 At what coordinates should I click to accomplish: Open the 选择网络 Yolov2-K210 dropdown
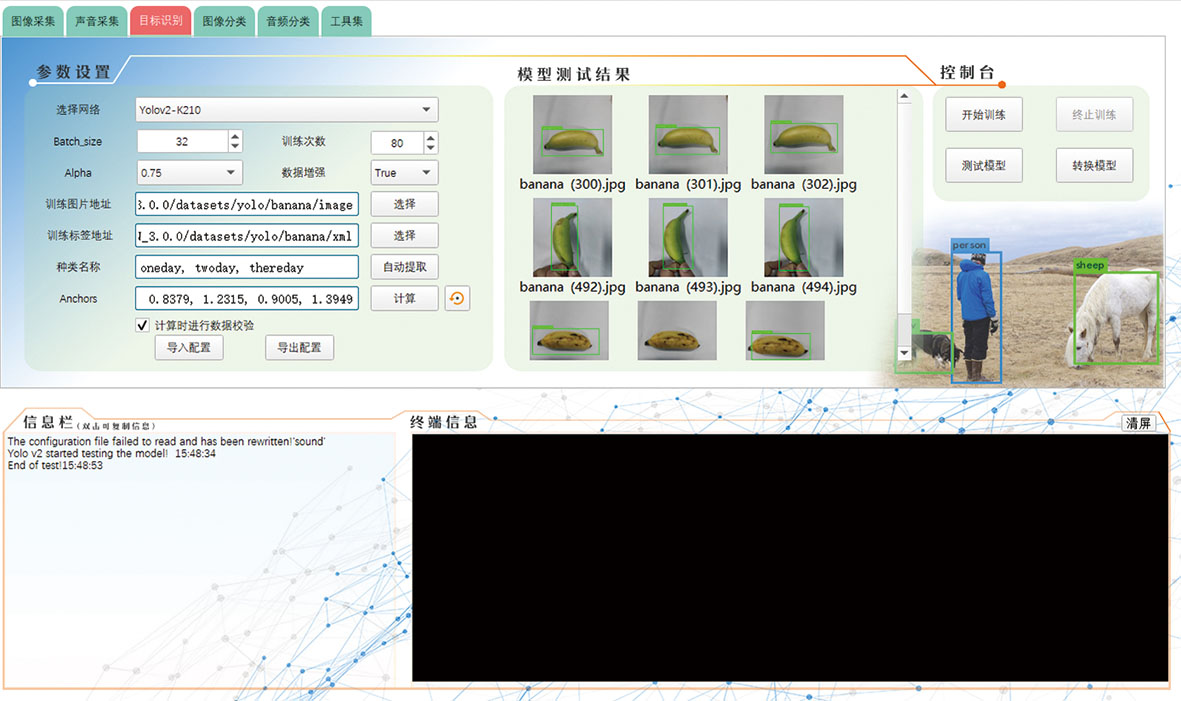[x=286, y=110]
